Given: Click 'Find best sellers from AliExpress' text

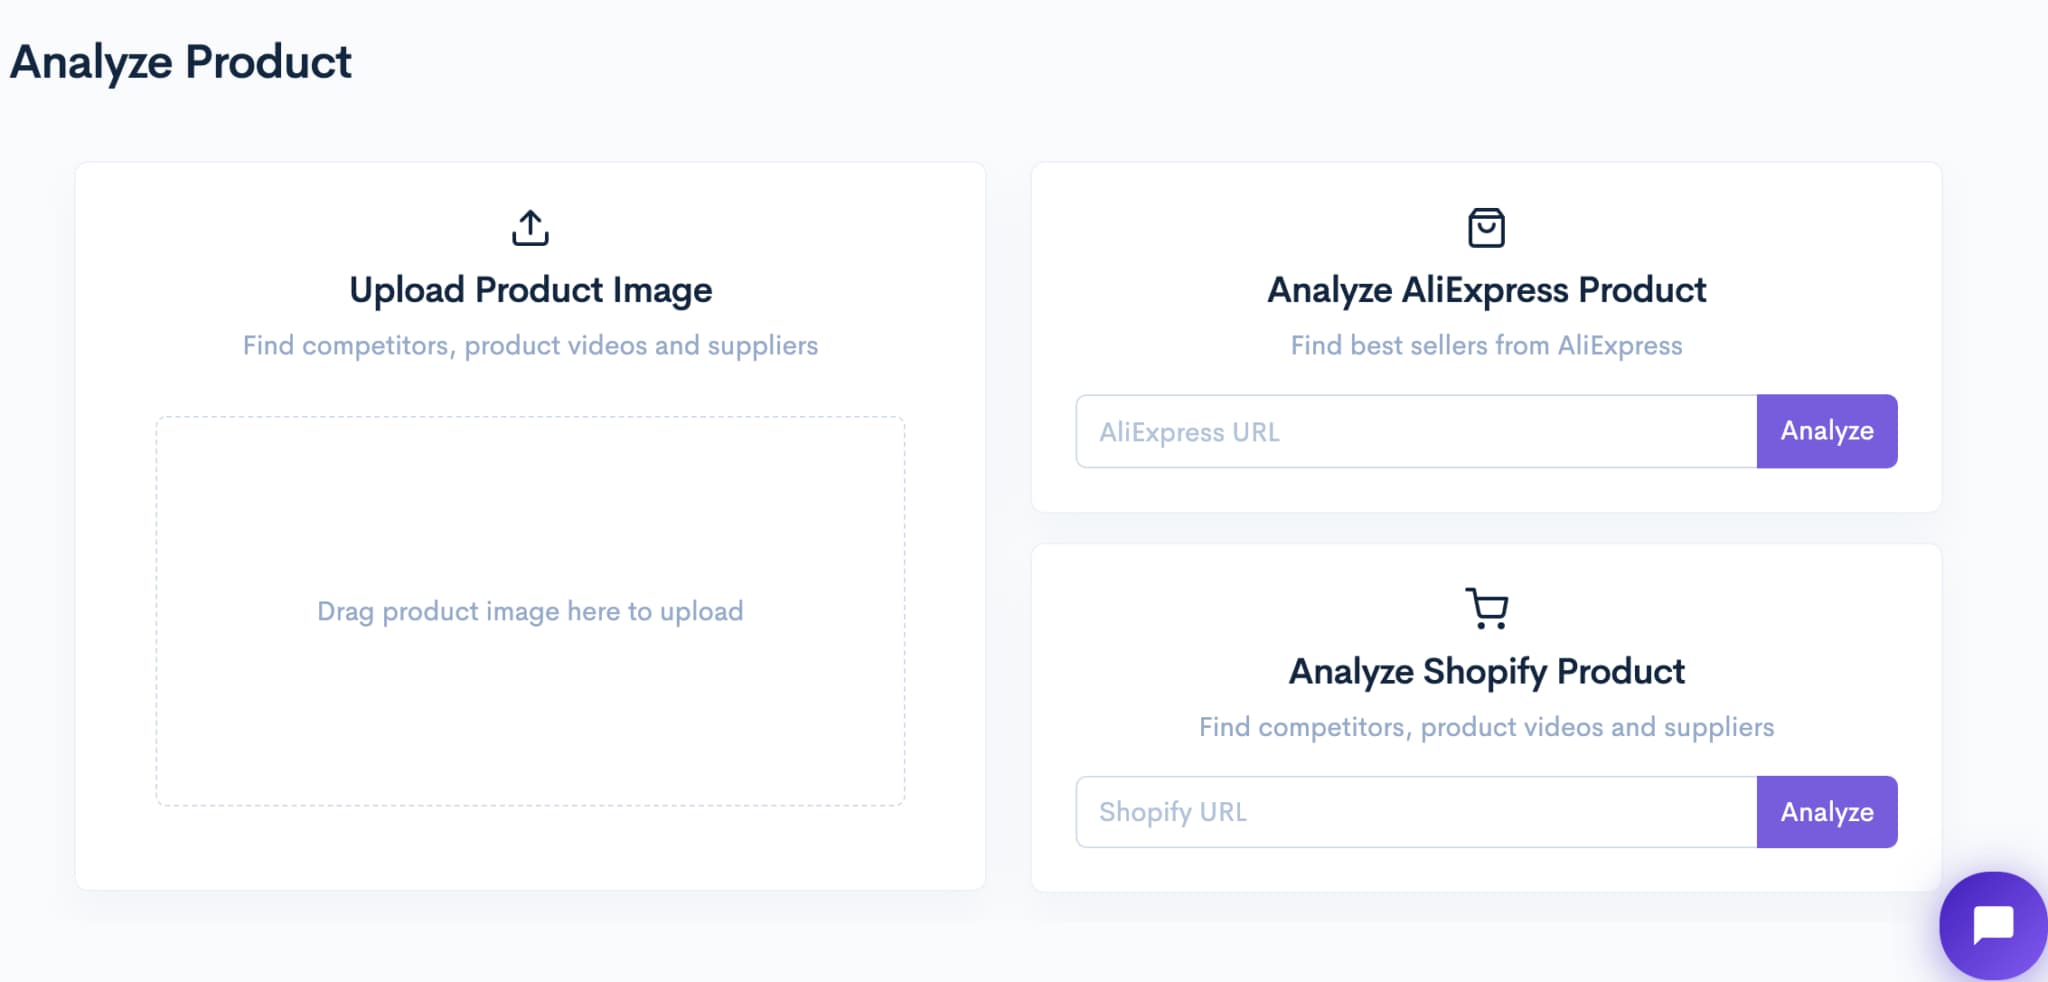Looking at the screenshot, I should click(1486, 345).
